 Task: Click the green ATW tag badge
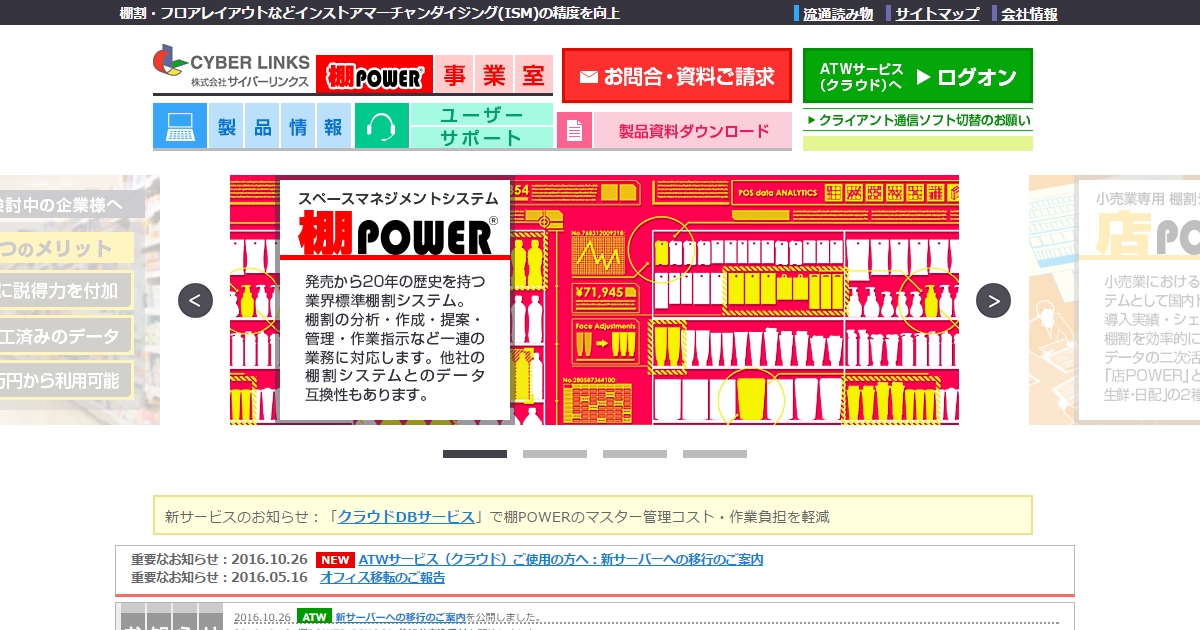314,617
